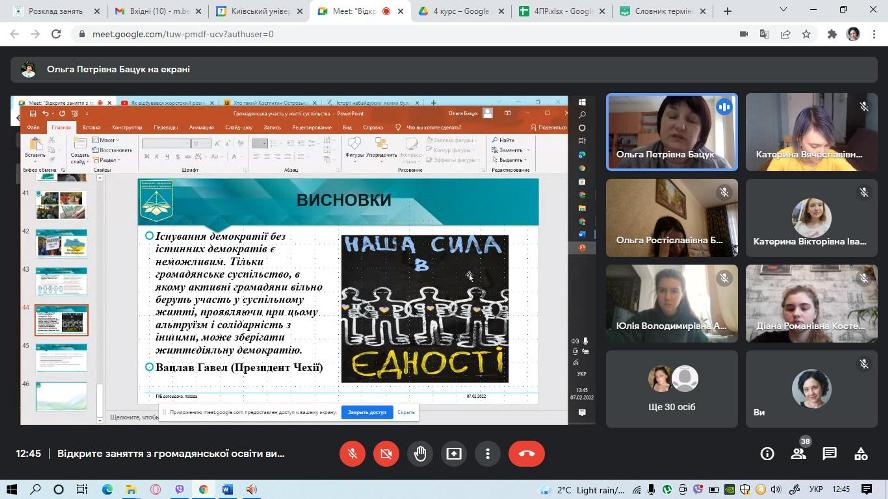The image size is (888, 499).
Task: Click the Share this page icon
Action: (785, 34)
